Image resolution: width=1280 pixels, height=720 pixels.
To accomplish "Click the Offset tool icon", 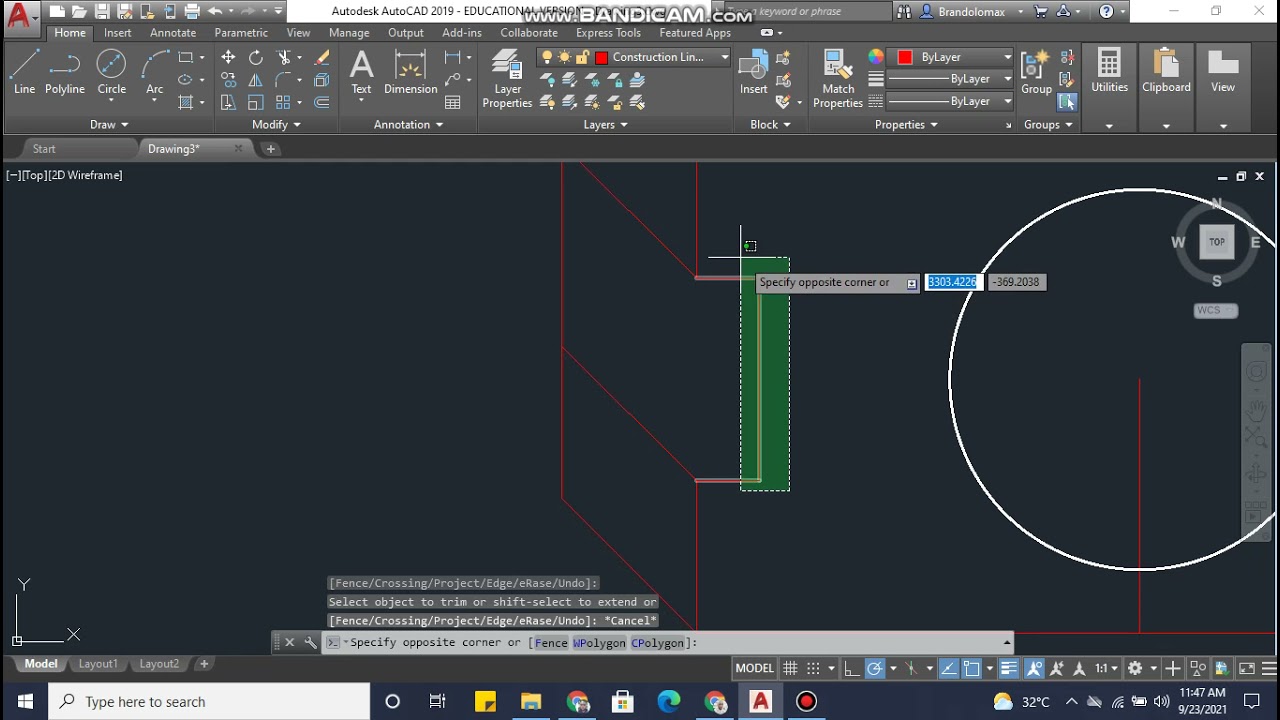I will tap(322, 102).
